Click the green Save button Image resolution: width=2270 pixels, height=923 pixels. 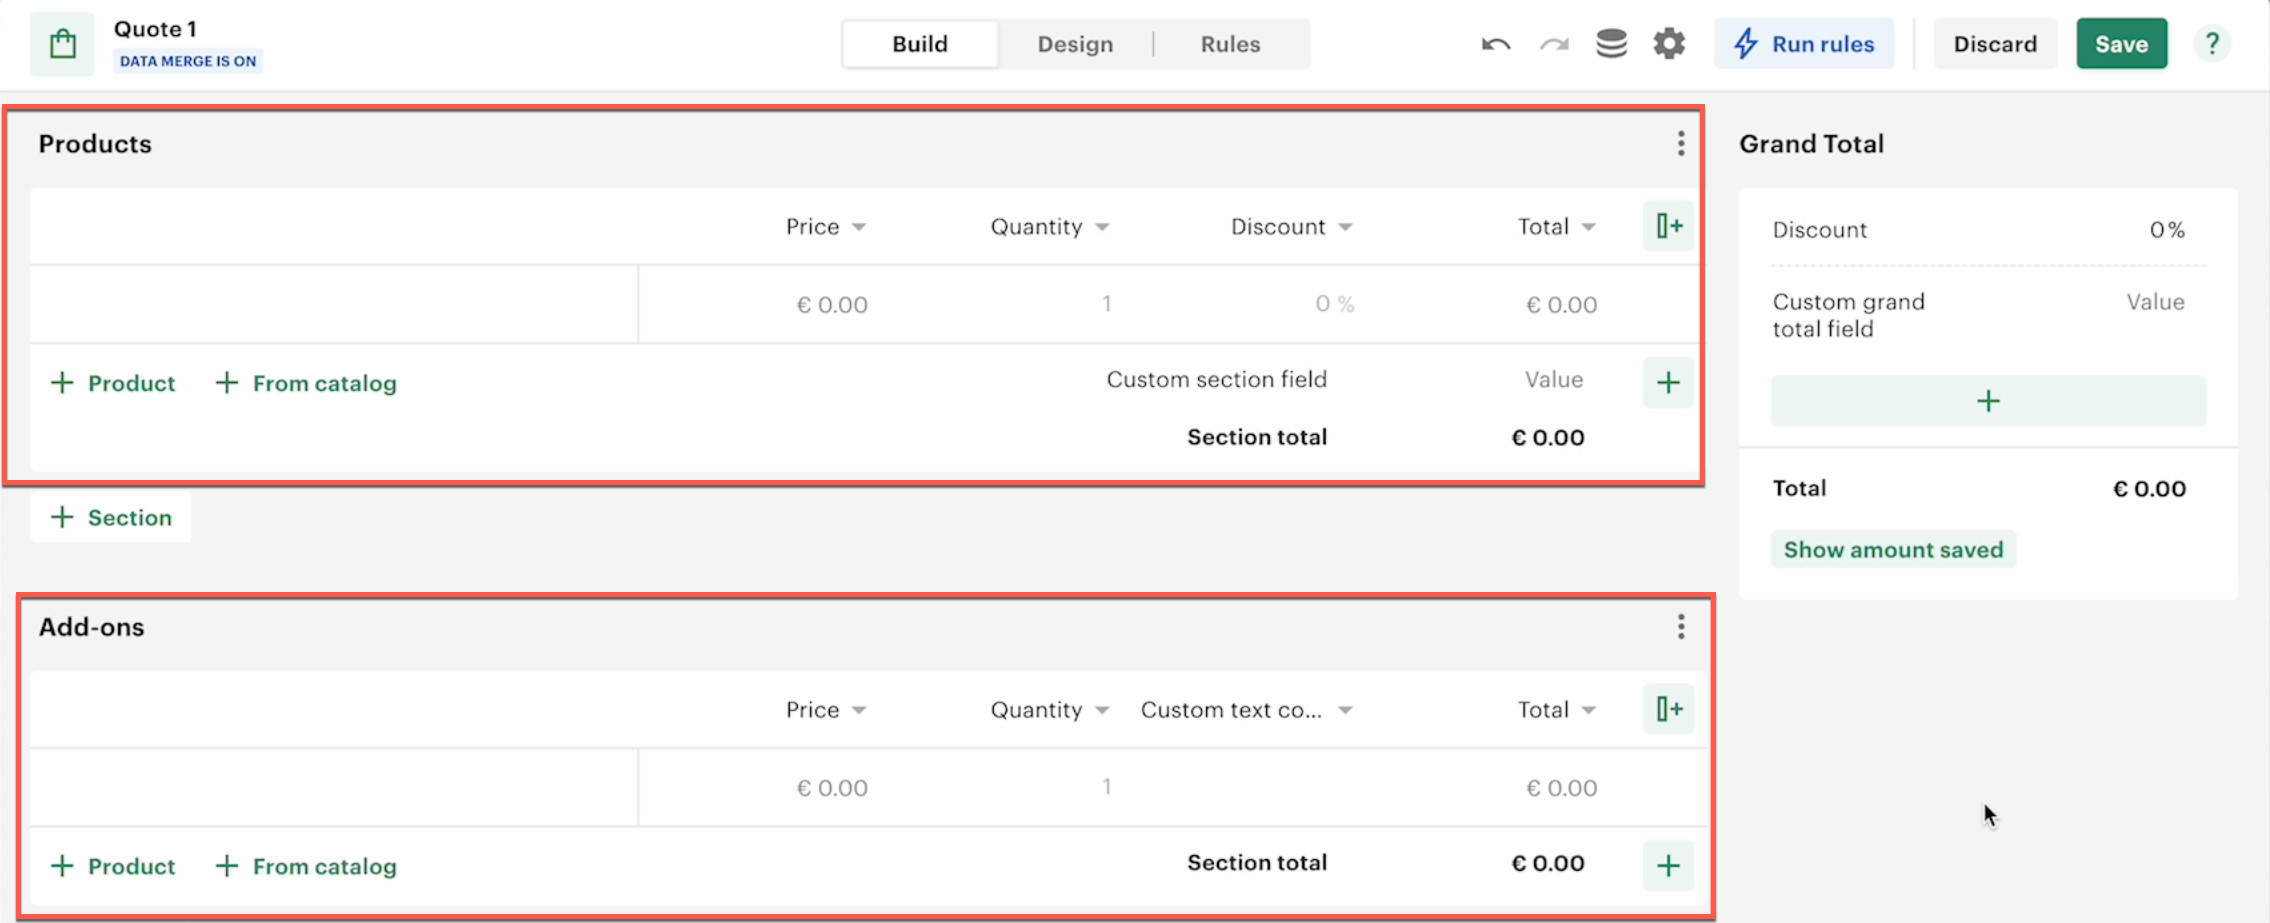[x=2121, y=44]
